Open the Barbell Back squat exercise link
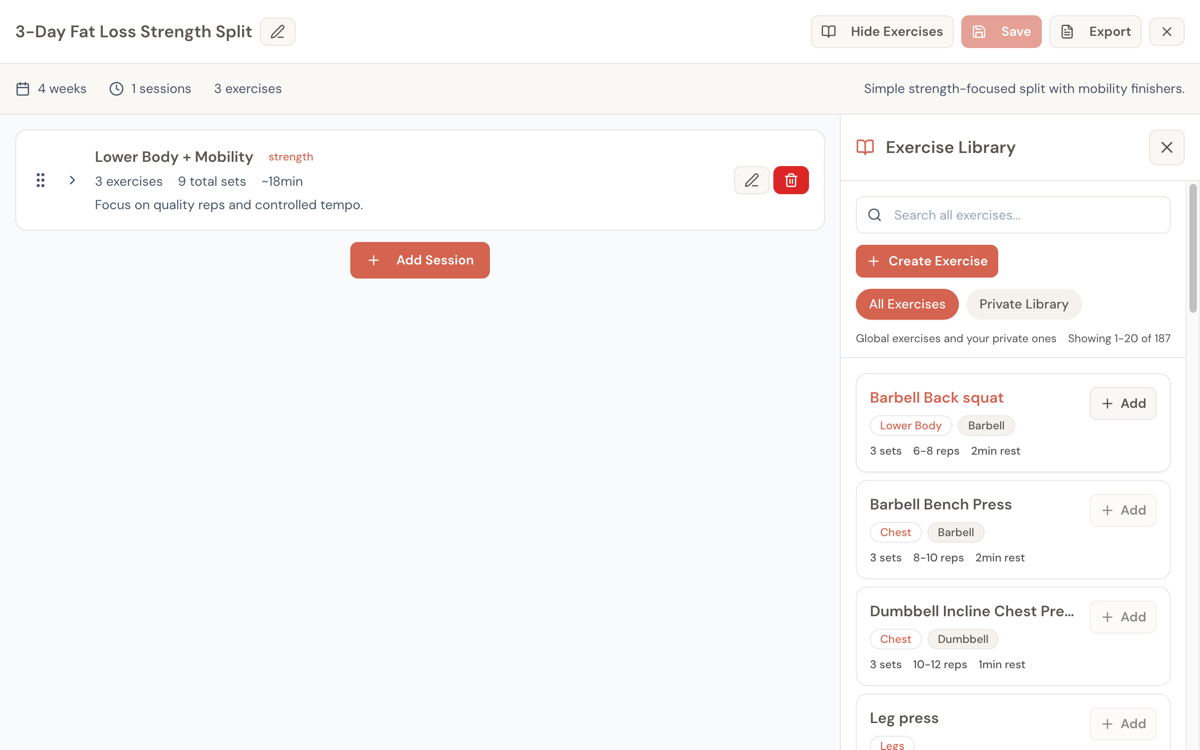This screenshot has height=750, width=1200. tap(936, 397)
